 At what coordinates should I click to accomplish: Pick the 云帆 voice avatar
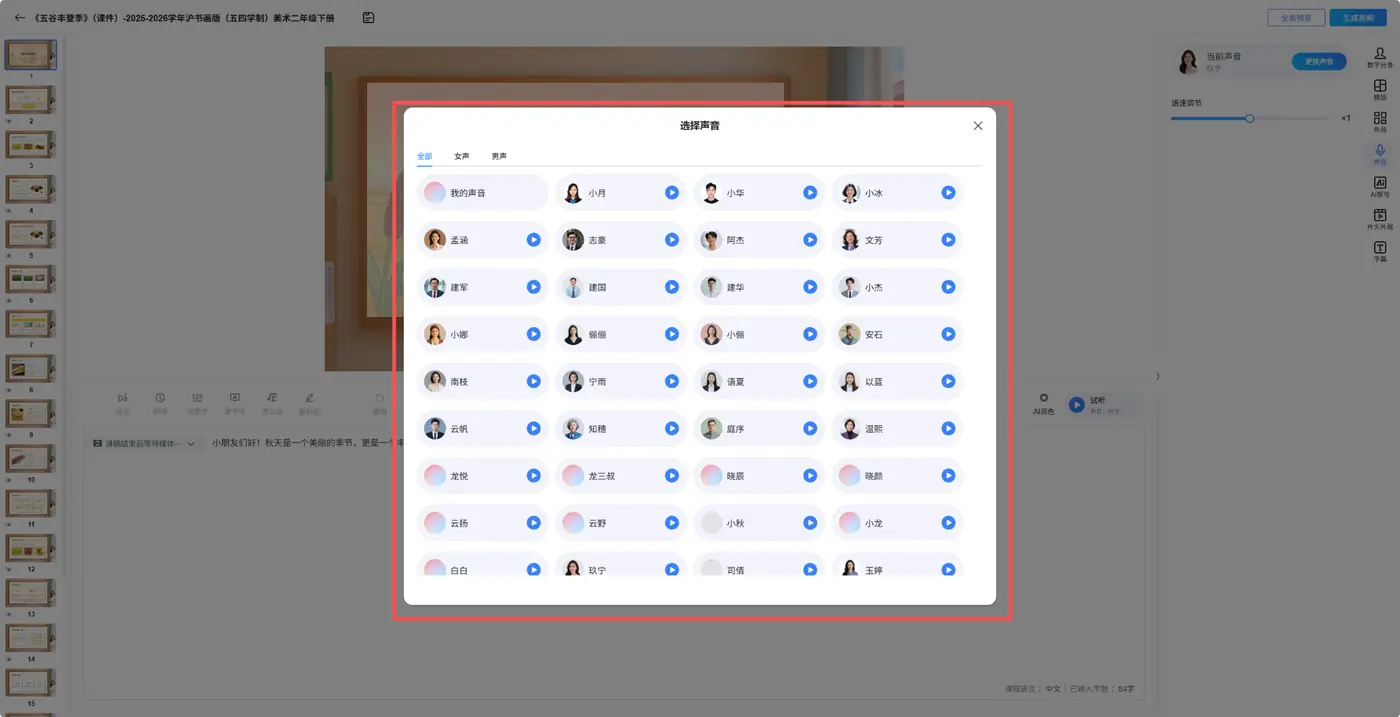tap(435, 429)
